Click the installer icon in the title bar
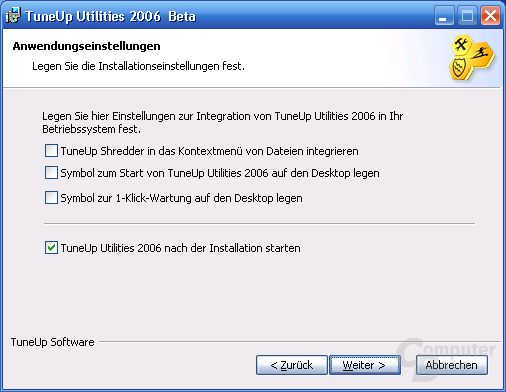Viewport: 506px width, 392px height. [13, 15]
